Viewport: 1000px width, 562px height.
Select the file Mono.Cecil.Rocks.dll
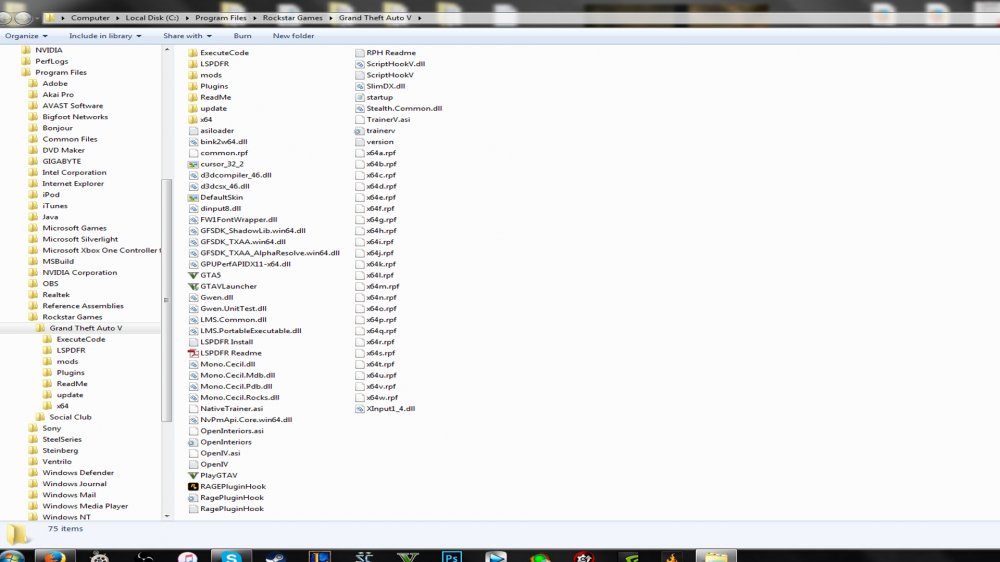coord(240,397)
